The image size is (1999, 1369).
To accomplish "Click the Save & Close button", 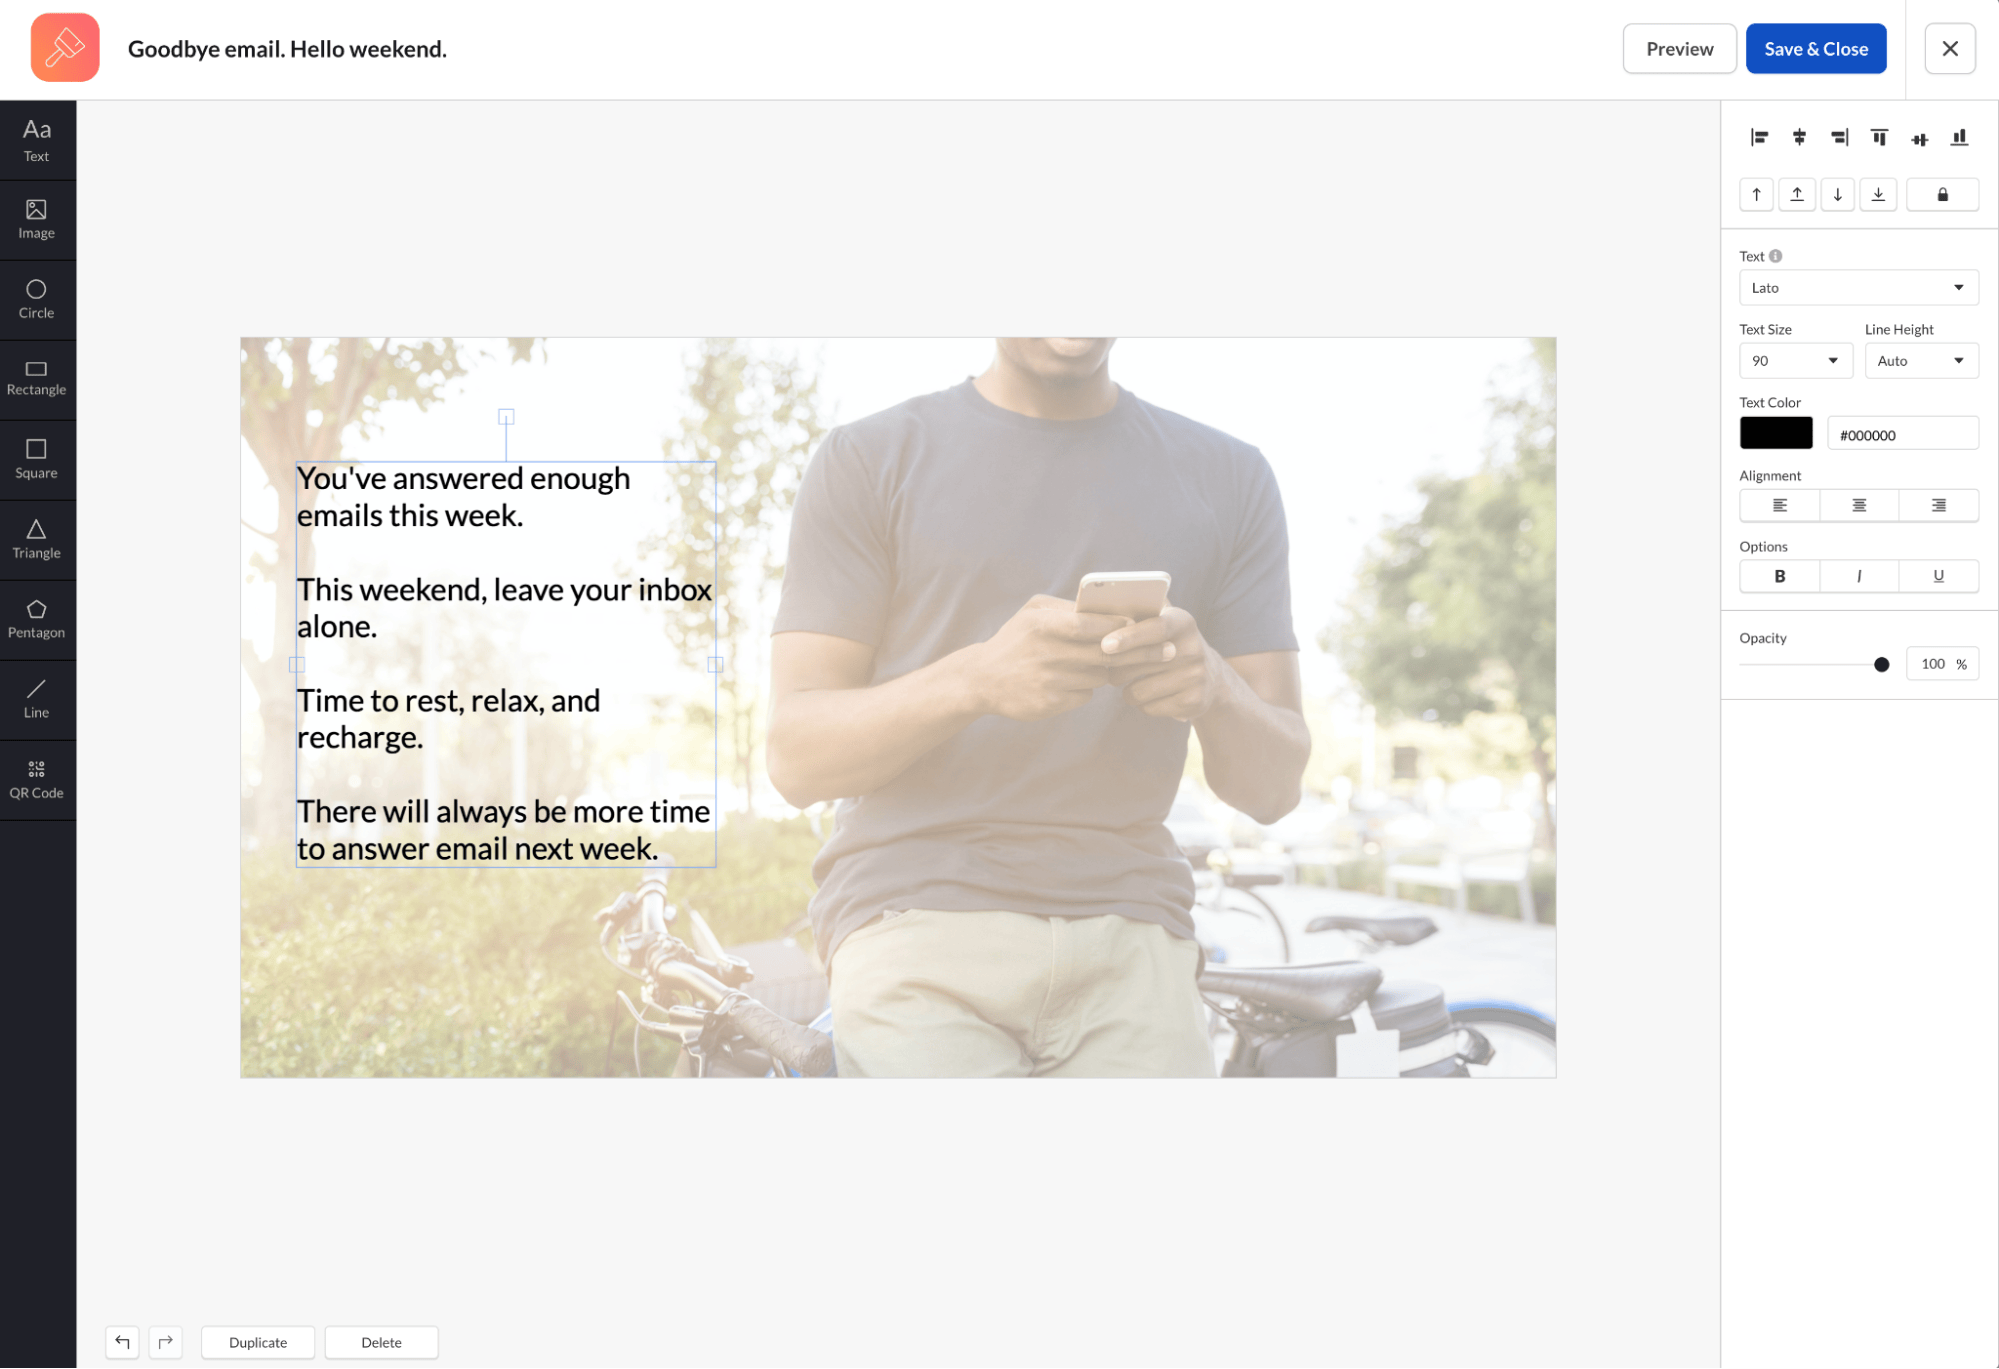I will (x=1816, y=48).
